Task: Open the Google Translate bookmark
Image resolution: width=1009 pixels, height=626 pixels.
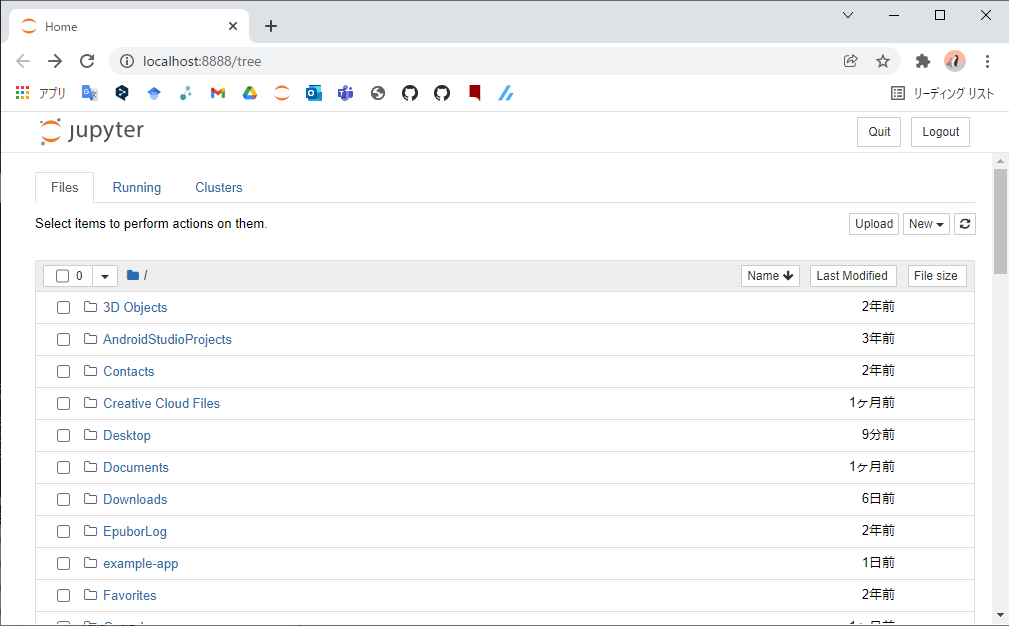Action: click(x=89, y=93)
